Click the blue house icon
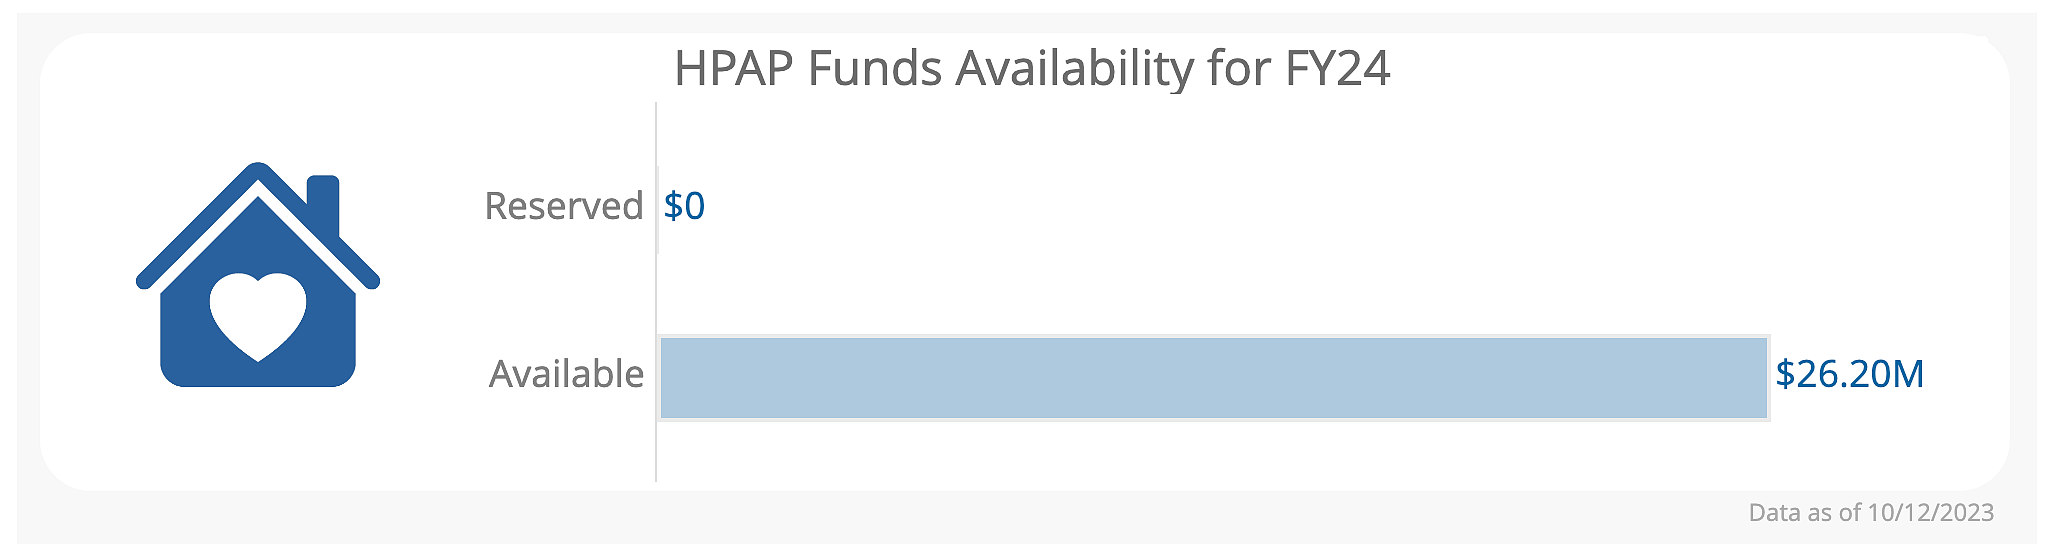This screenshot has height=544, width=2045. pyautogui.click(x=258, y=274)
